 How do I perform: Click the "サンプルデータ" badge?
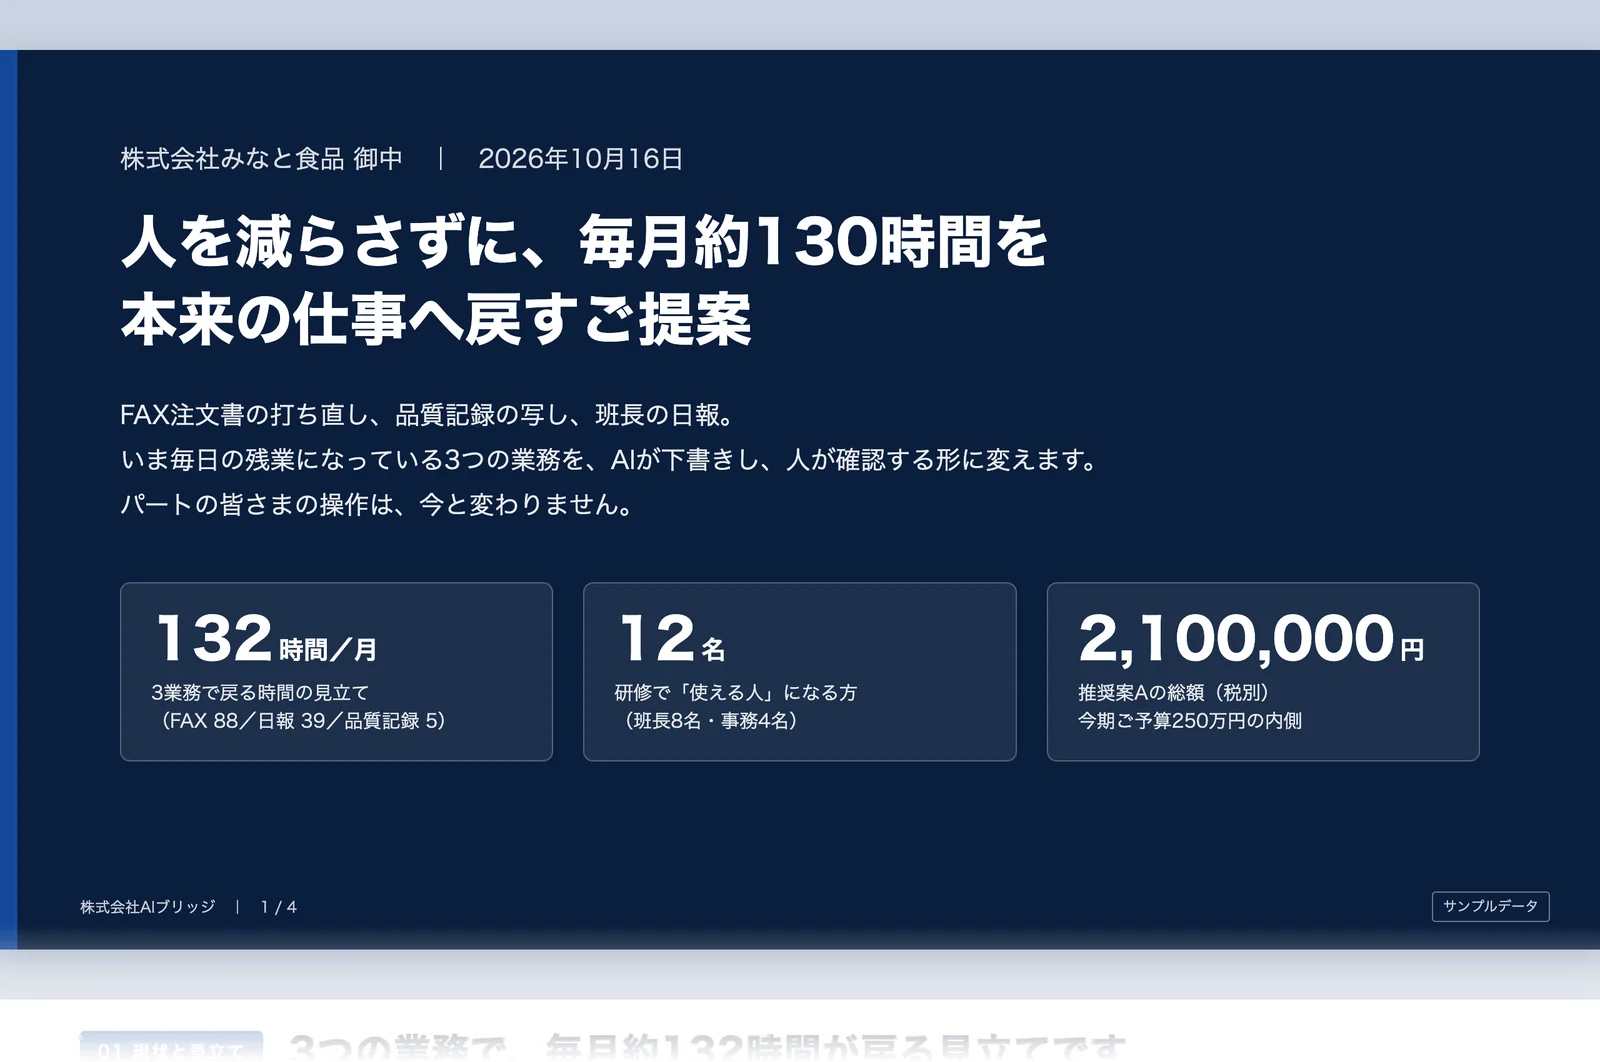click(1490, 906)
